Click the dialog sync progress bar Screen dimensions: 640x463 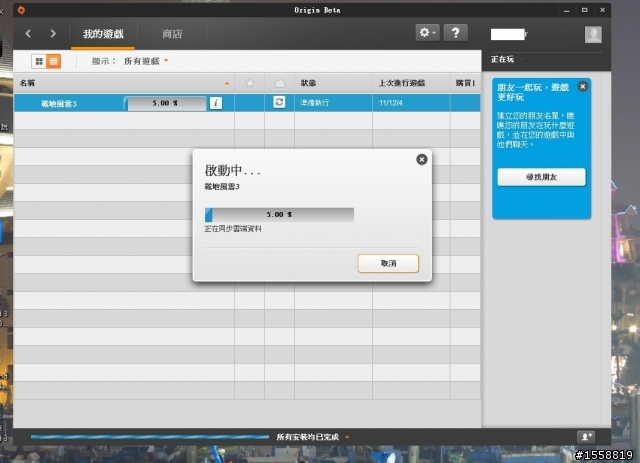(x=279, y=214)
